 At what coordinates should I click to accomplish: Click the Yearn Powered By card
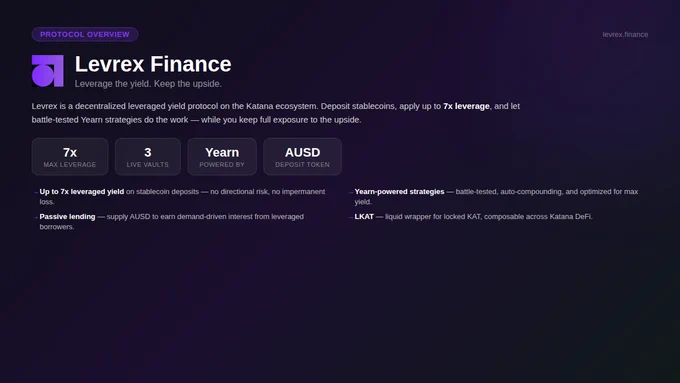click(x=222, y=157)
